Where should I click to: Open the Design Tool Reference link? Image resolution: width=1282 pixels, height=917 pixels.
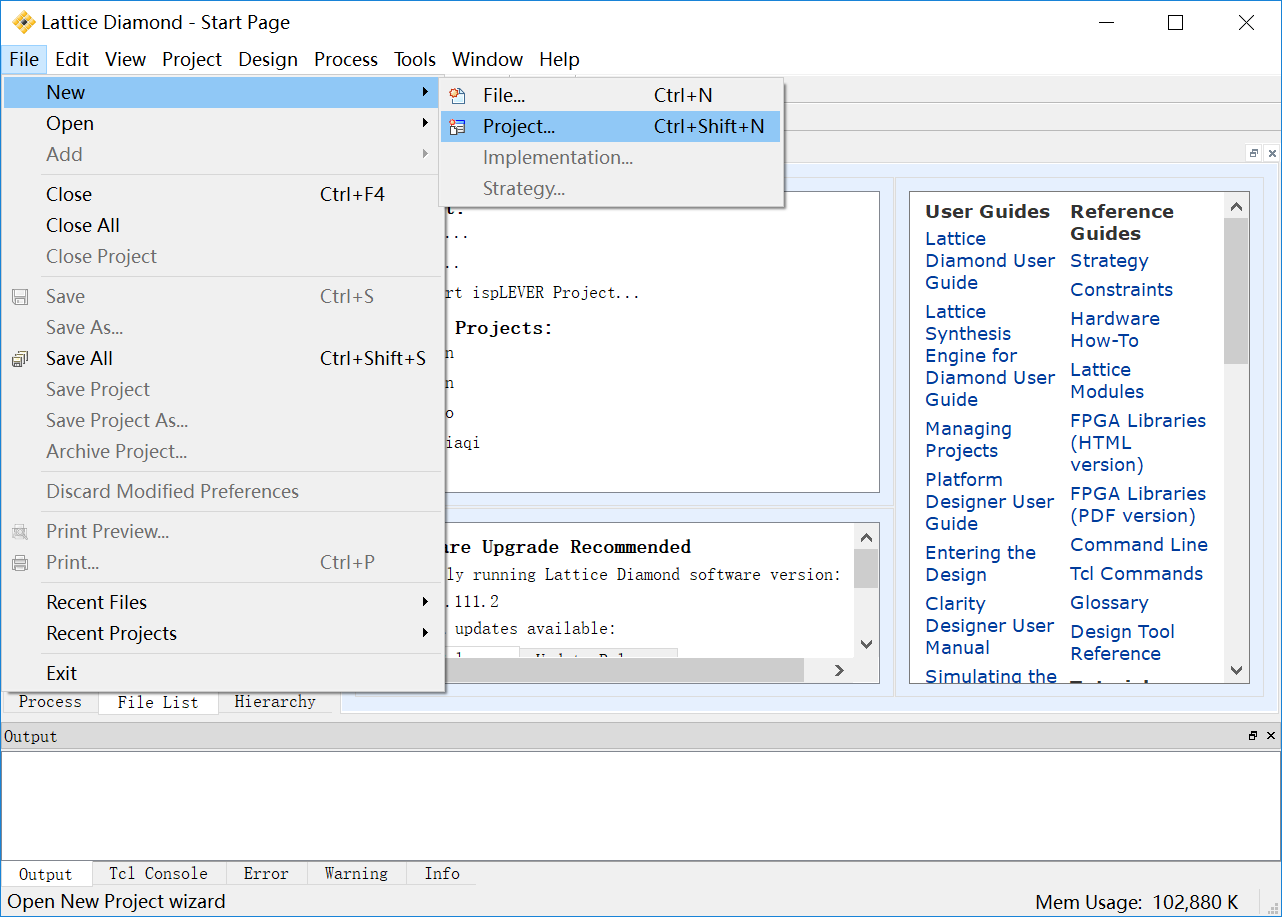[1122, 642]
